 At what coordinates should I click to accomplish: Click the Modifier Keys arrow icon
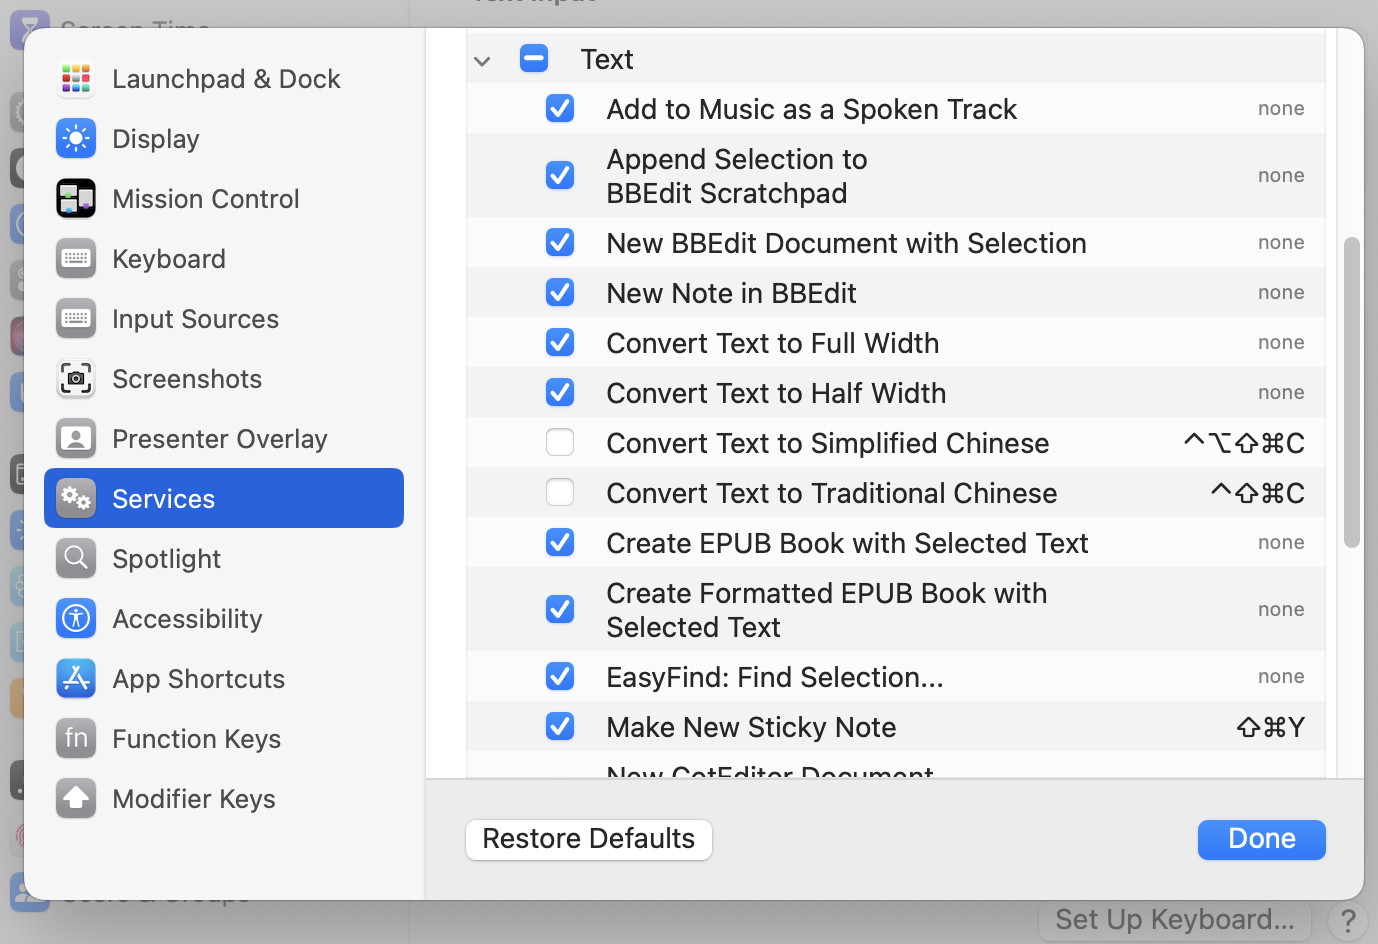(x=76, y=799)
